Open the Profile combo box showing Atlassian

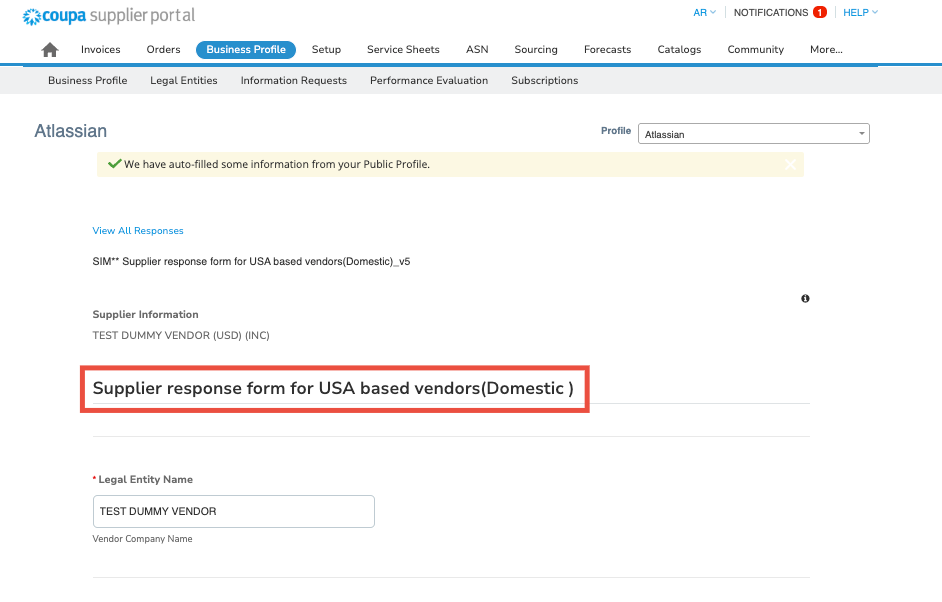point(753,134)
